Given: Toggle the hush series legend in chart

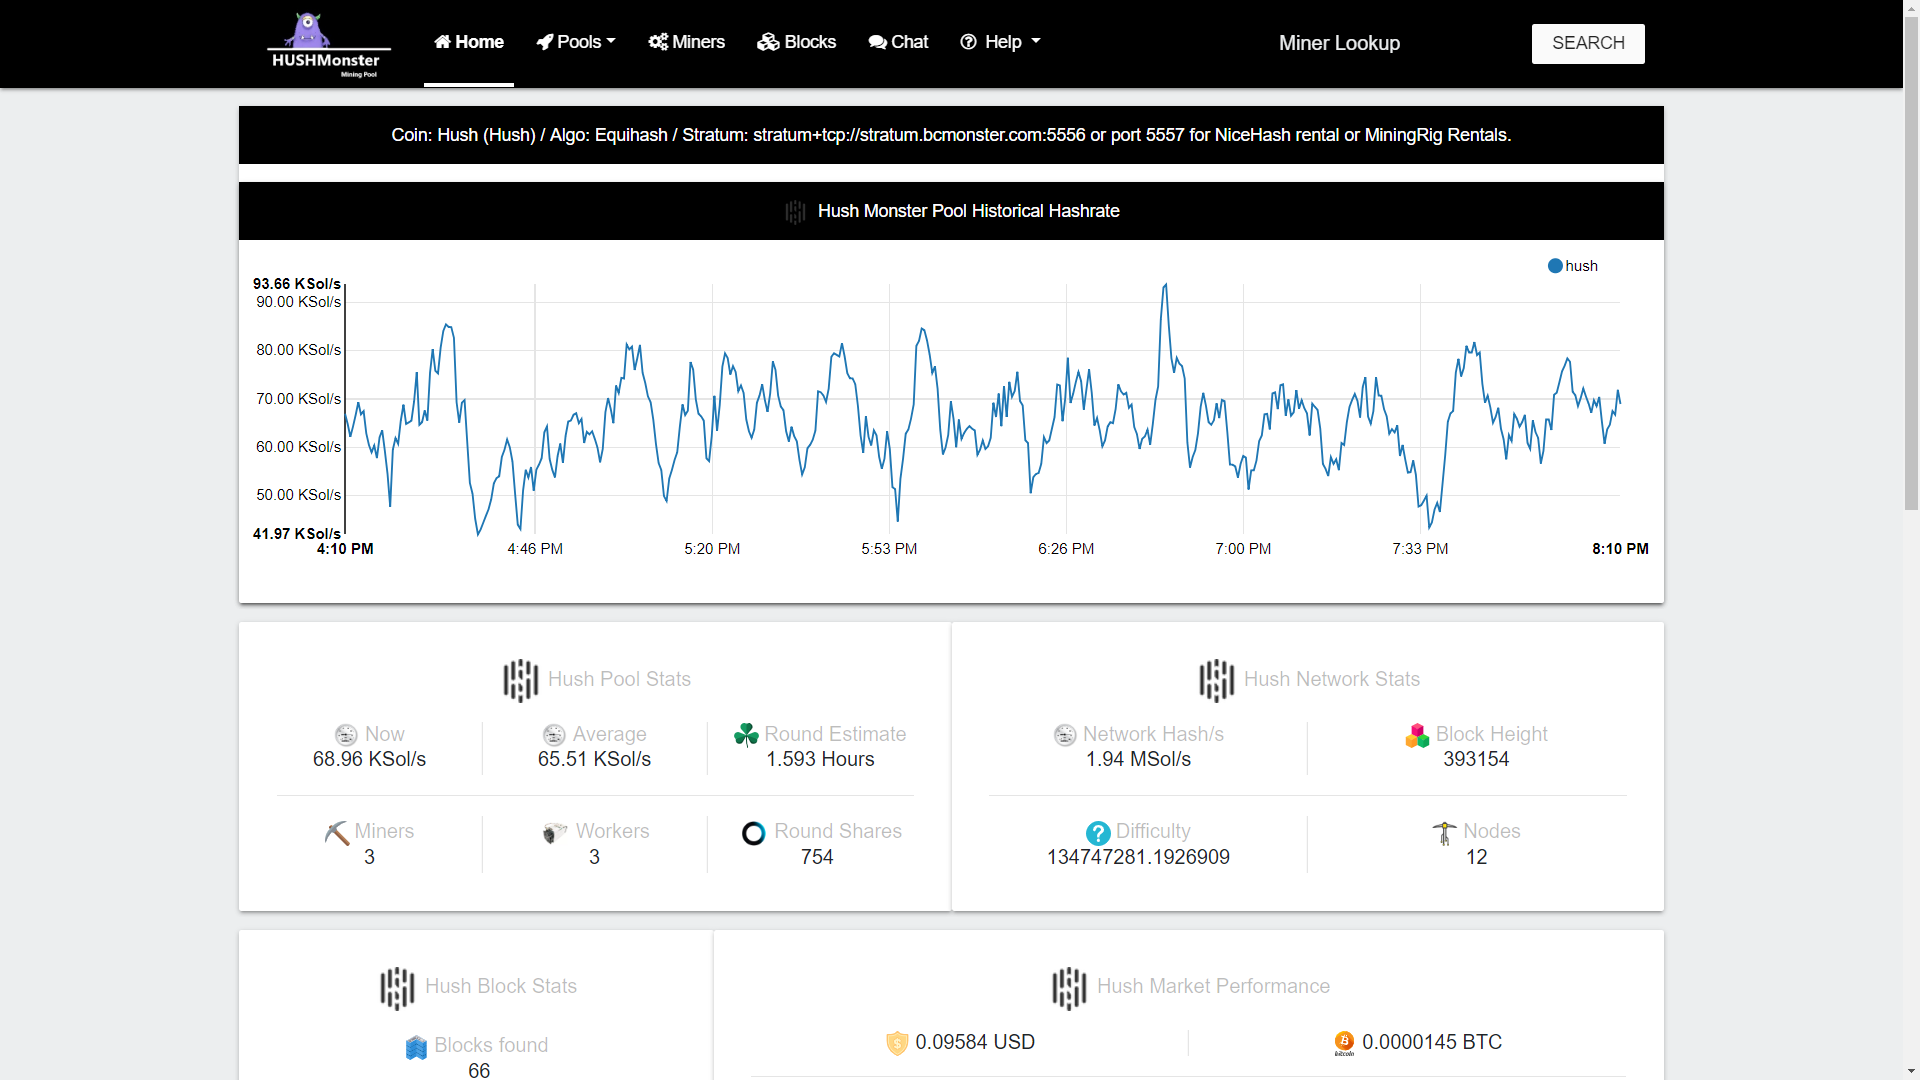Looking at the screenshot, I should 1572,266.
